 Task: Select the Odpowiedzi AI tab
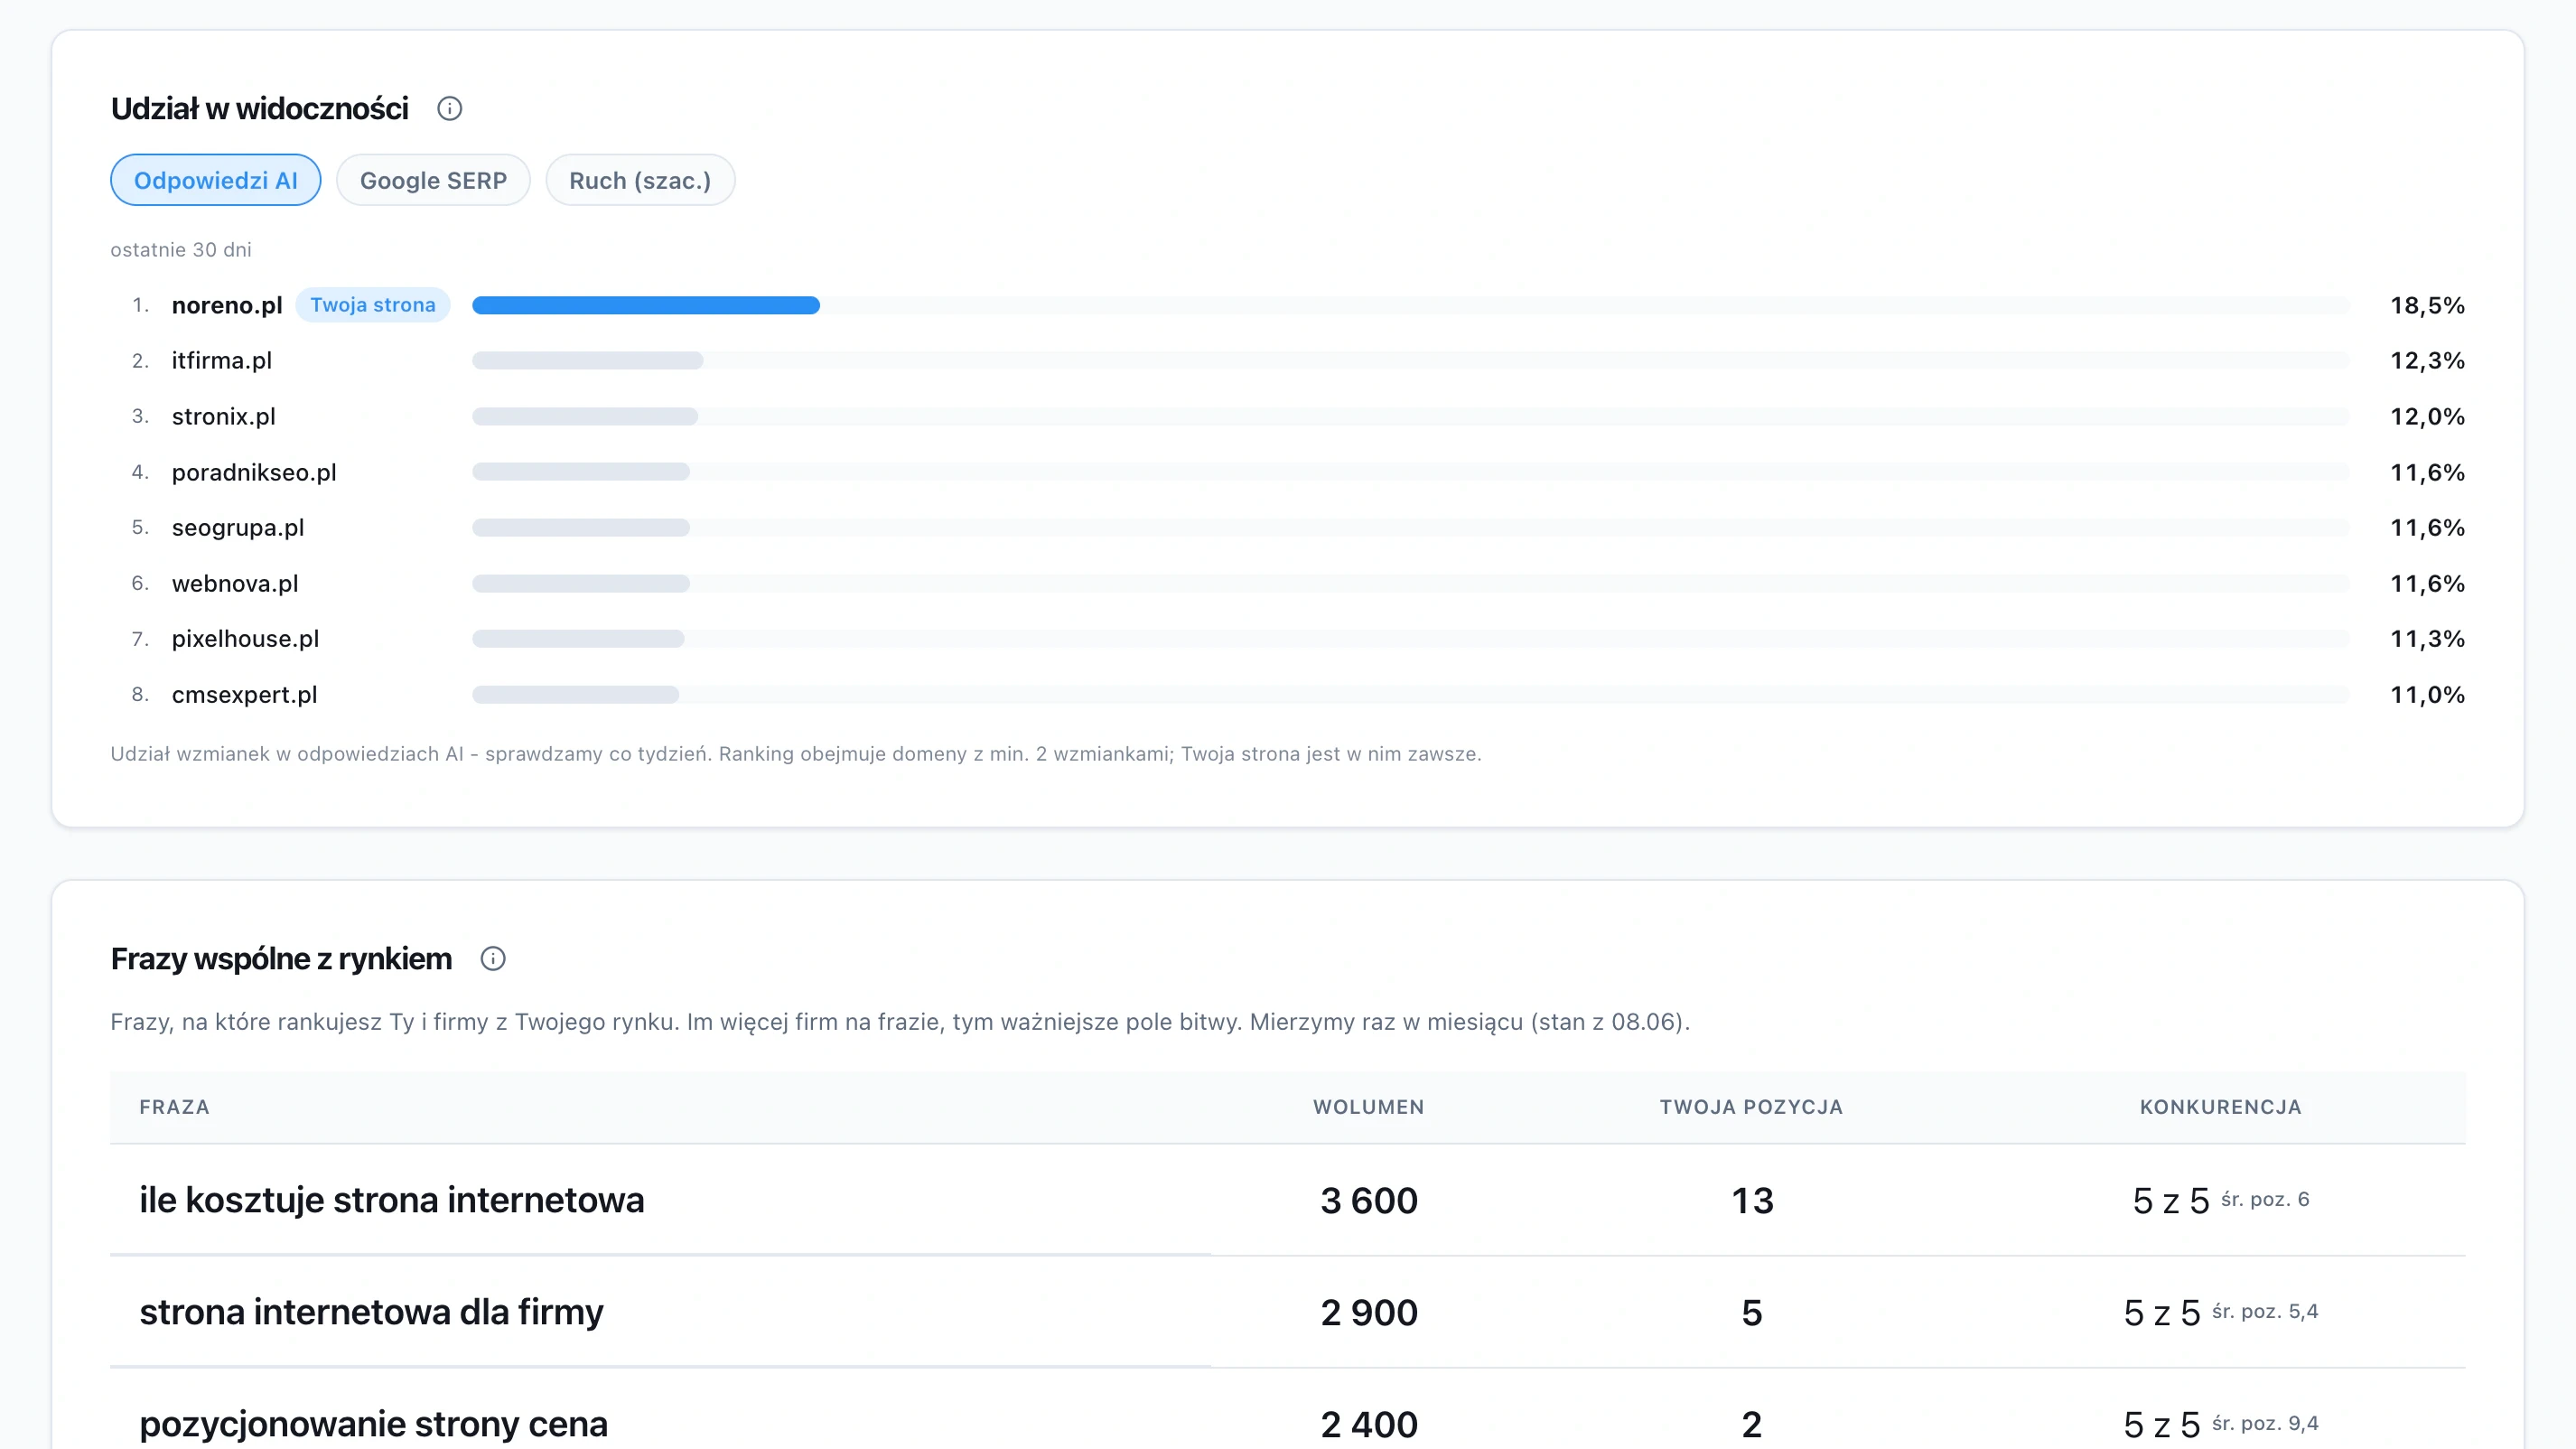point(215,180)
